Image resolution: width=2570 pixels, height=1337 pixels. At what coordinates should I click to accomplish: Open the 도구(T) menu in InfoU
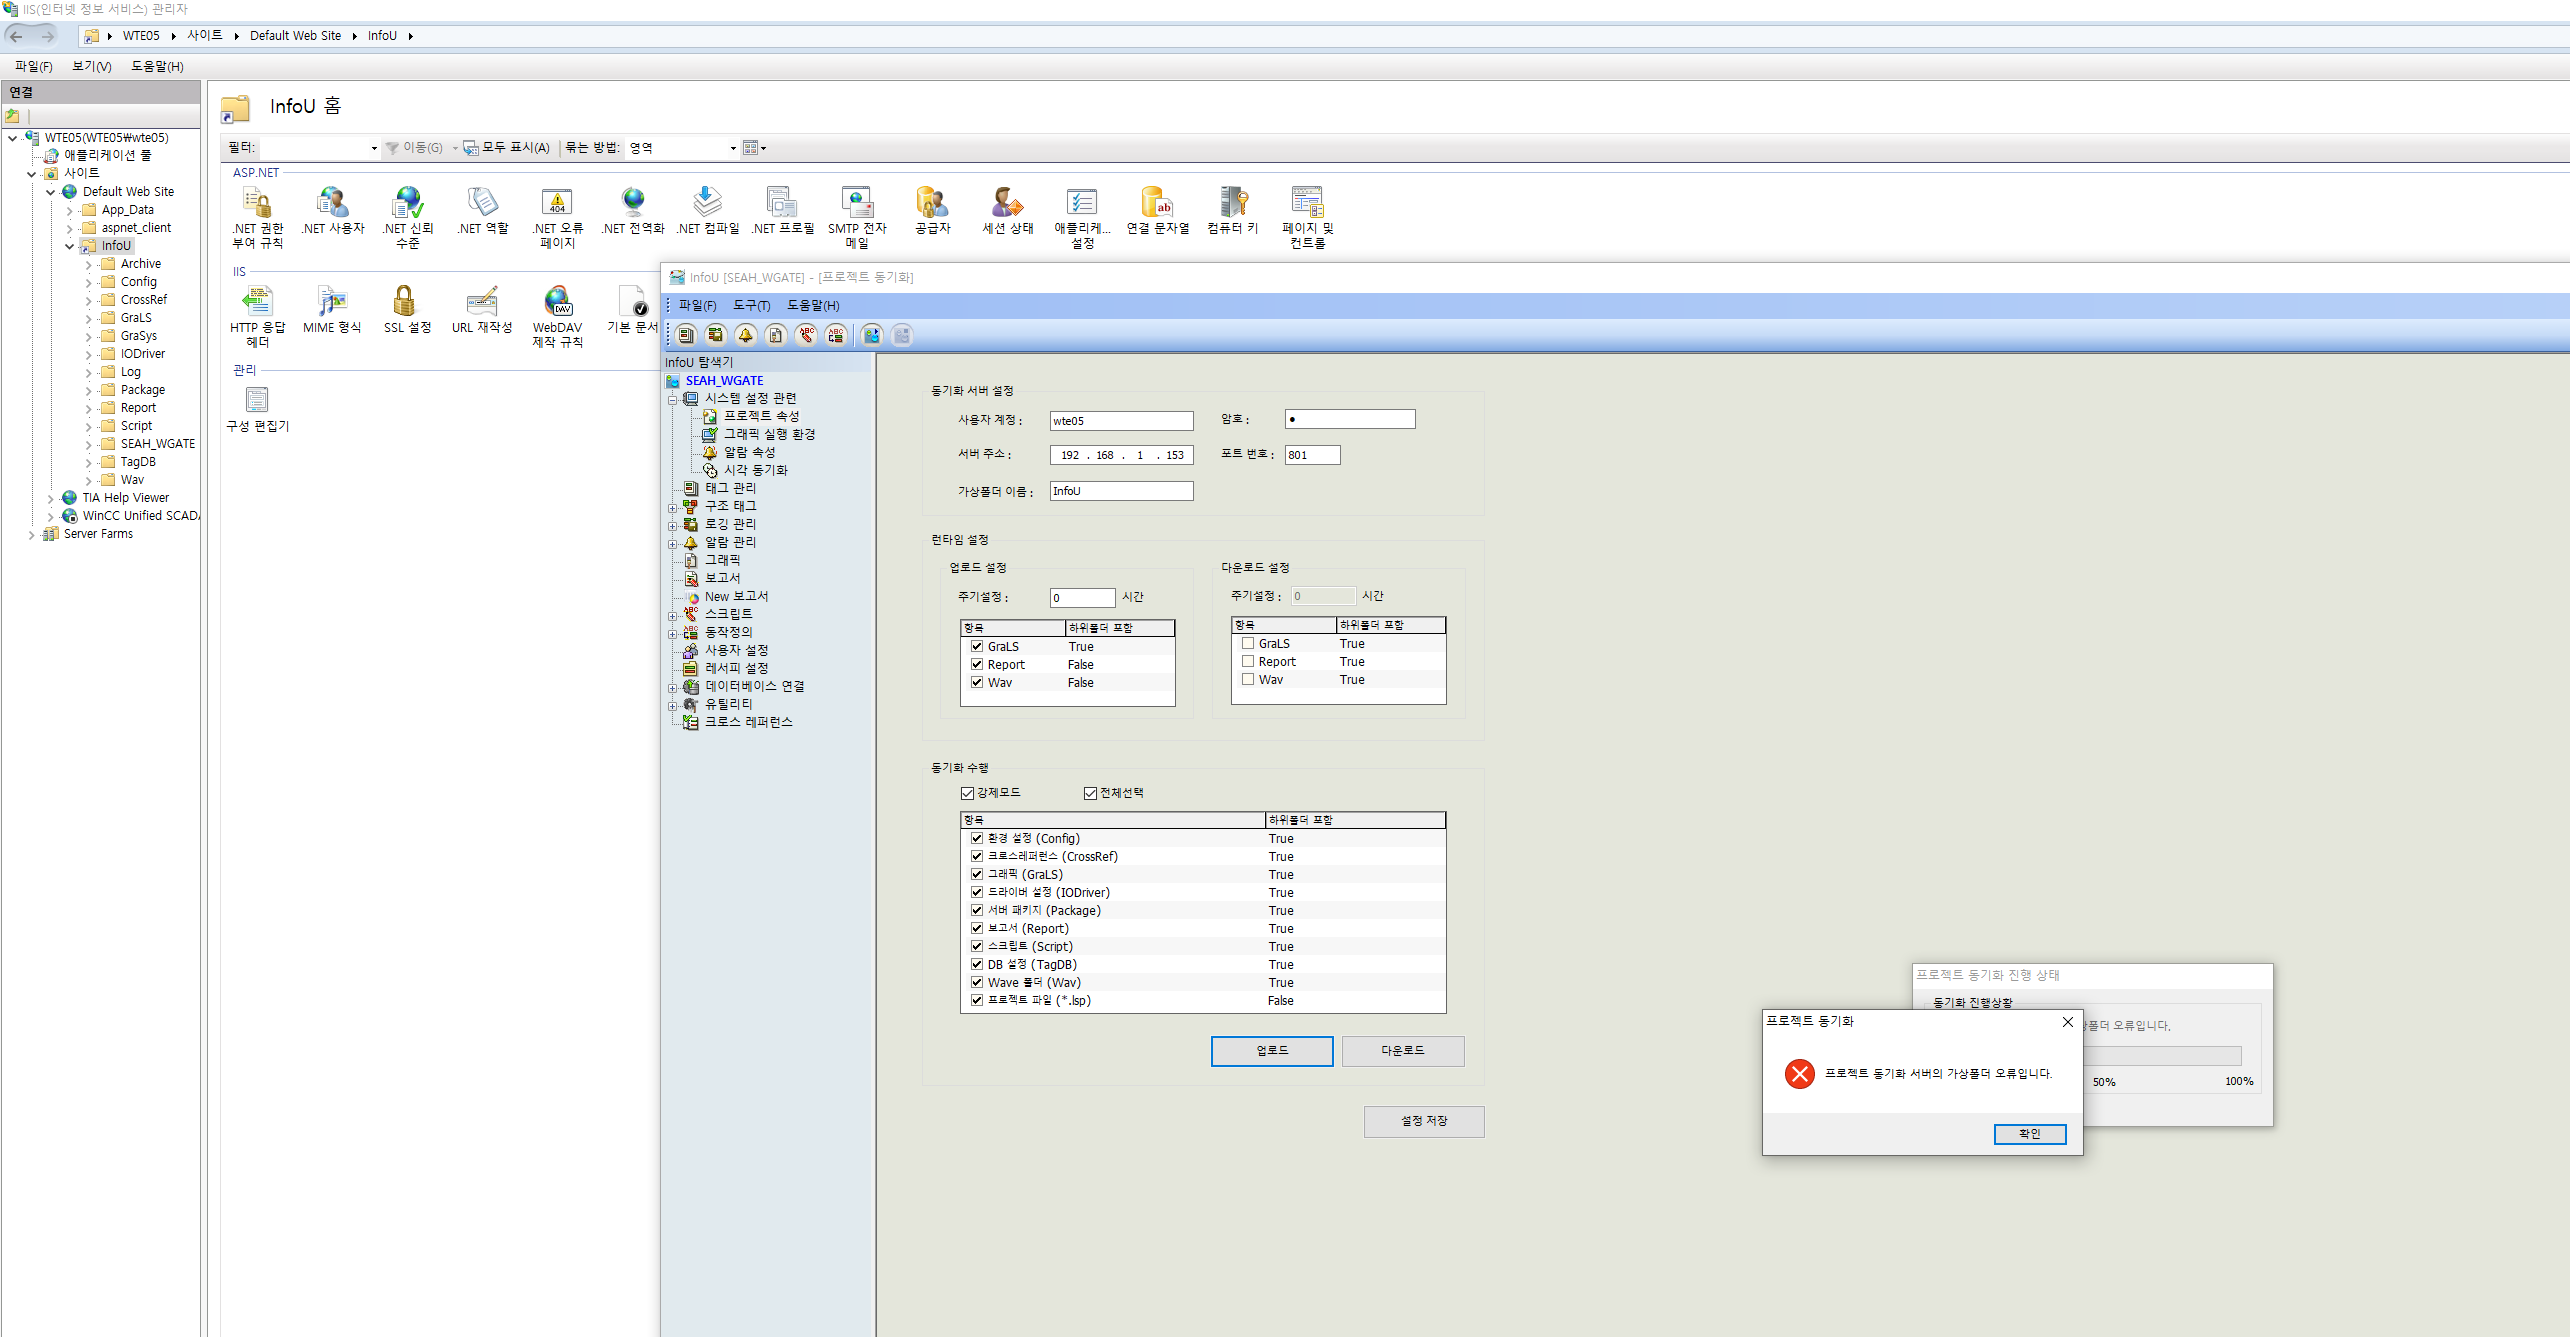coord(751,305)
